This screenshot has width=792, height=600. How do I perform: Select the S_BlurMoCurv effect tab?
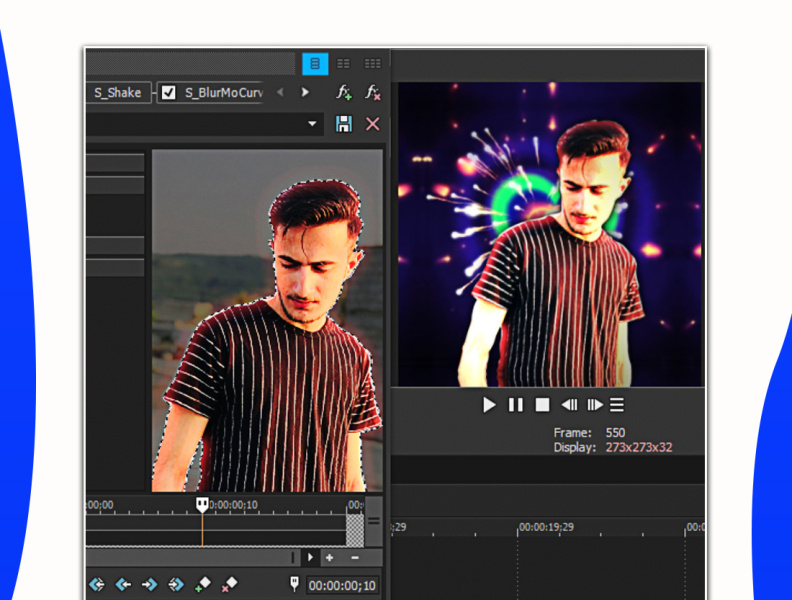[210, 92]
